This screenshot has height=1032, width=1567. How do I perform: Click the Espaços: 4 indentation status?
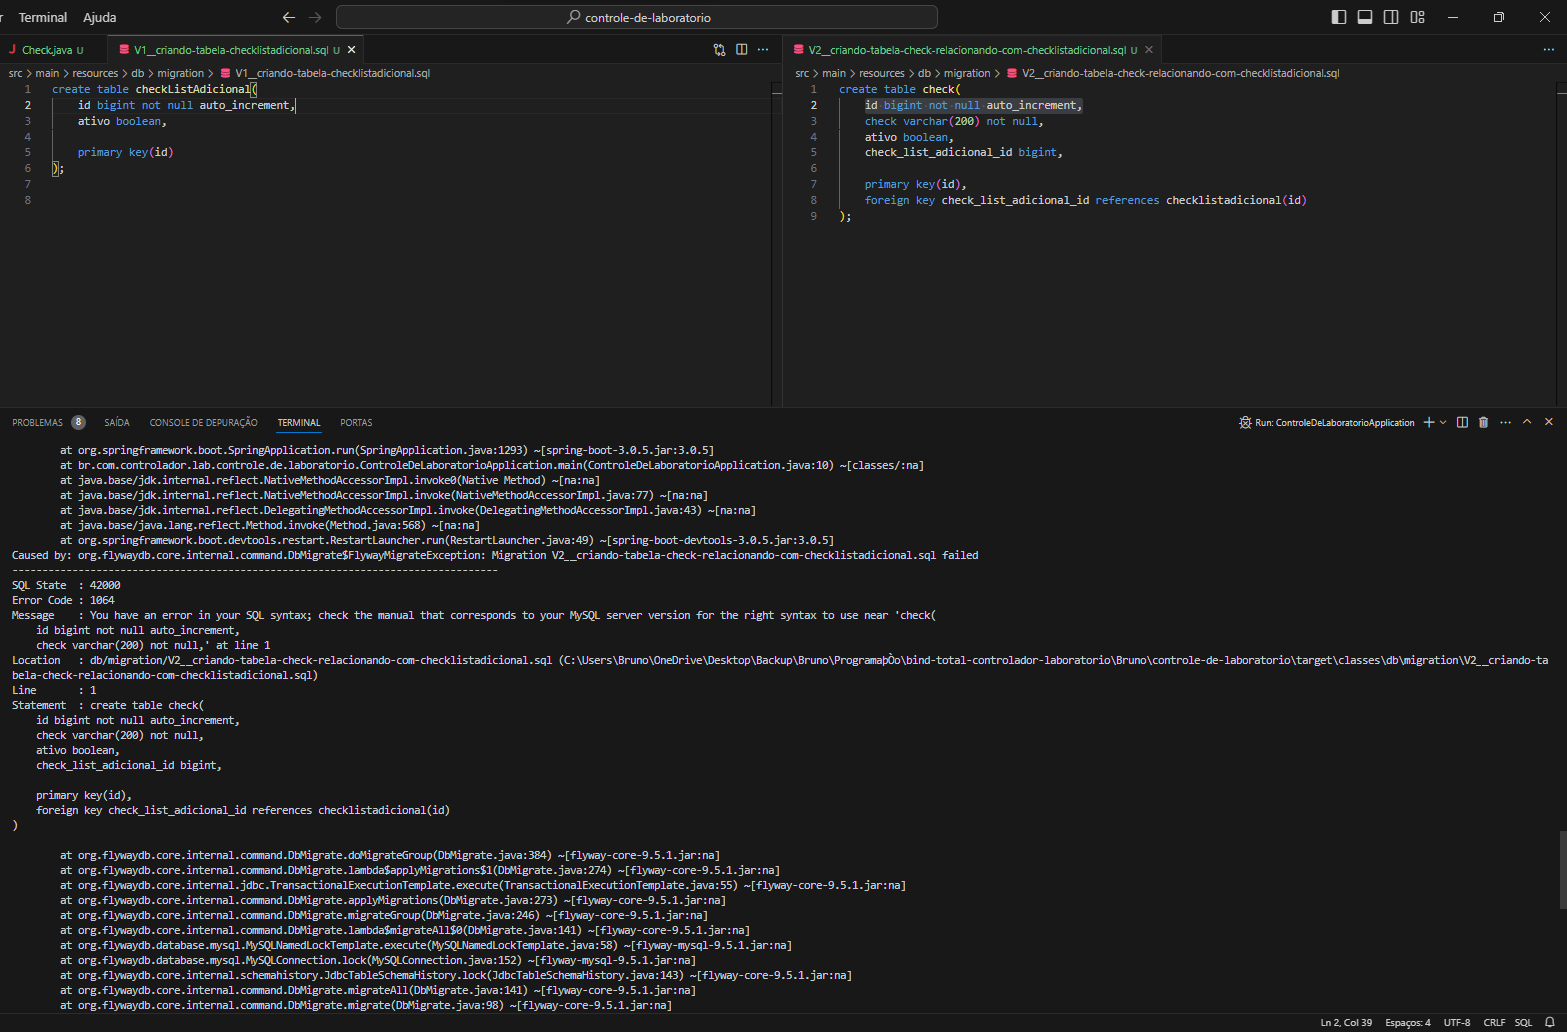(x=1408, y=1022)
